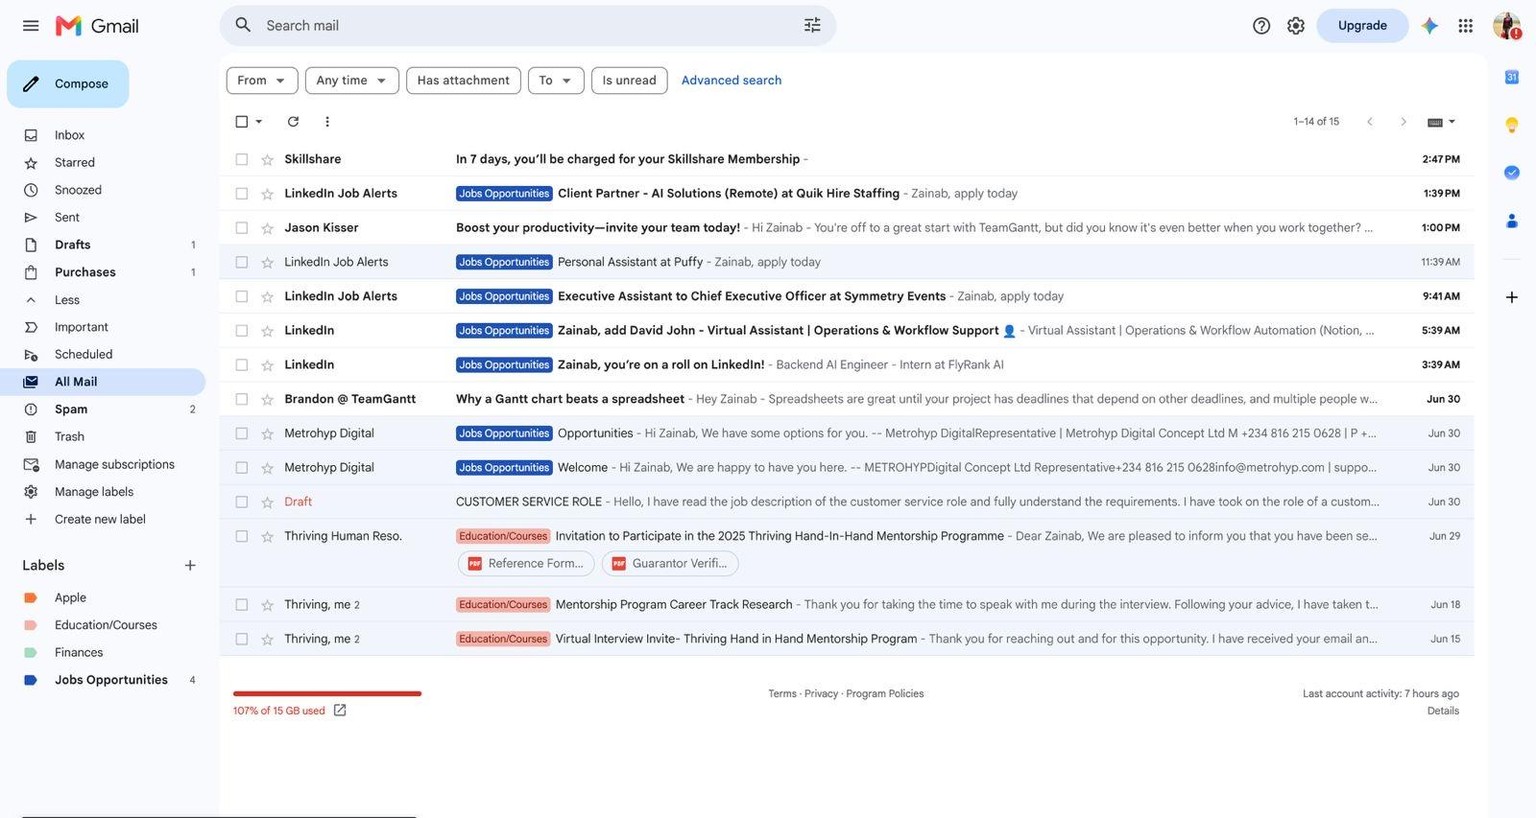Open the Reference Form PDF attachment
The width and height of the screenshot is (1536, 818).
(x=526, y=563)
